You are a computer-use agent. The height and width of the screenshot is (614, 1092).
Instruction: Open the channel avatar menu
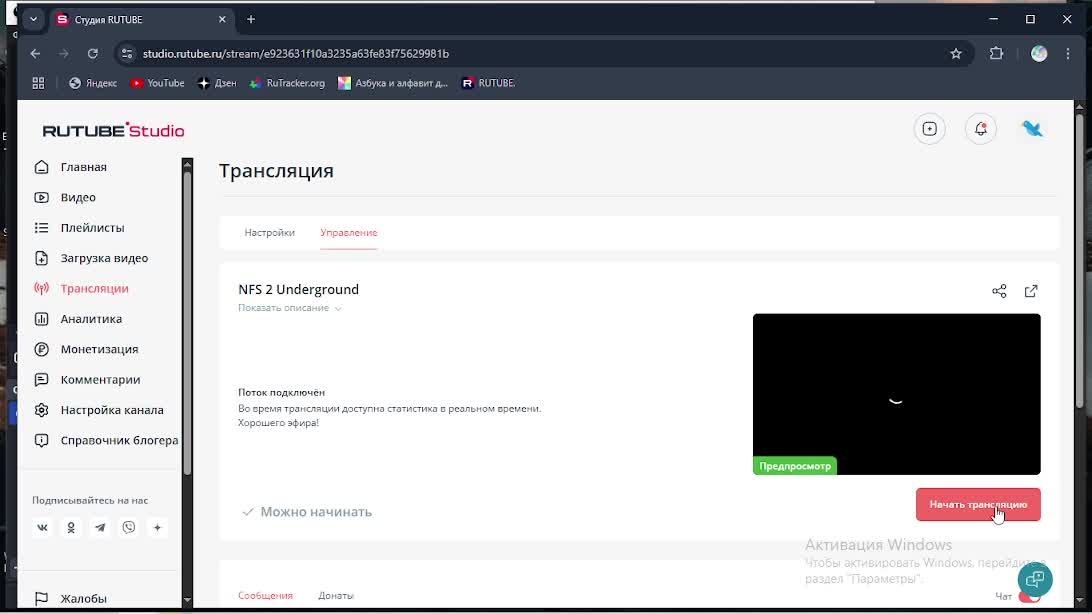1032,129
